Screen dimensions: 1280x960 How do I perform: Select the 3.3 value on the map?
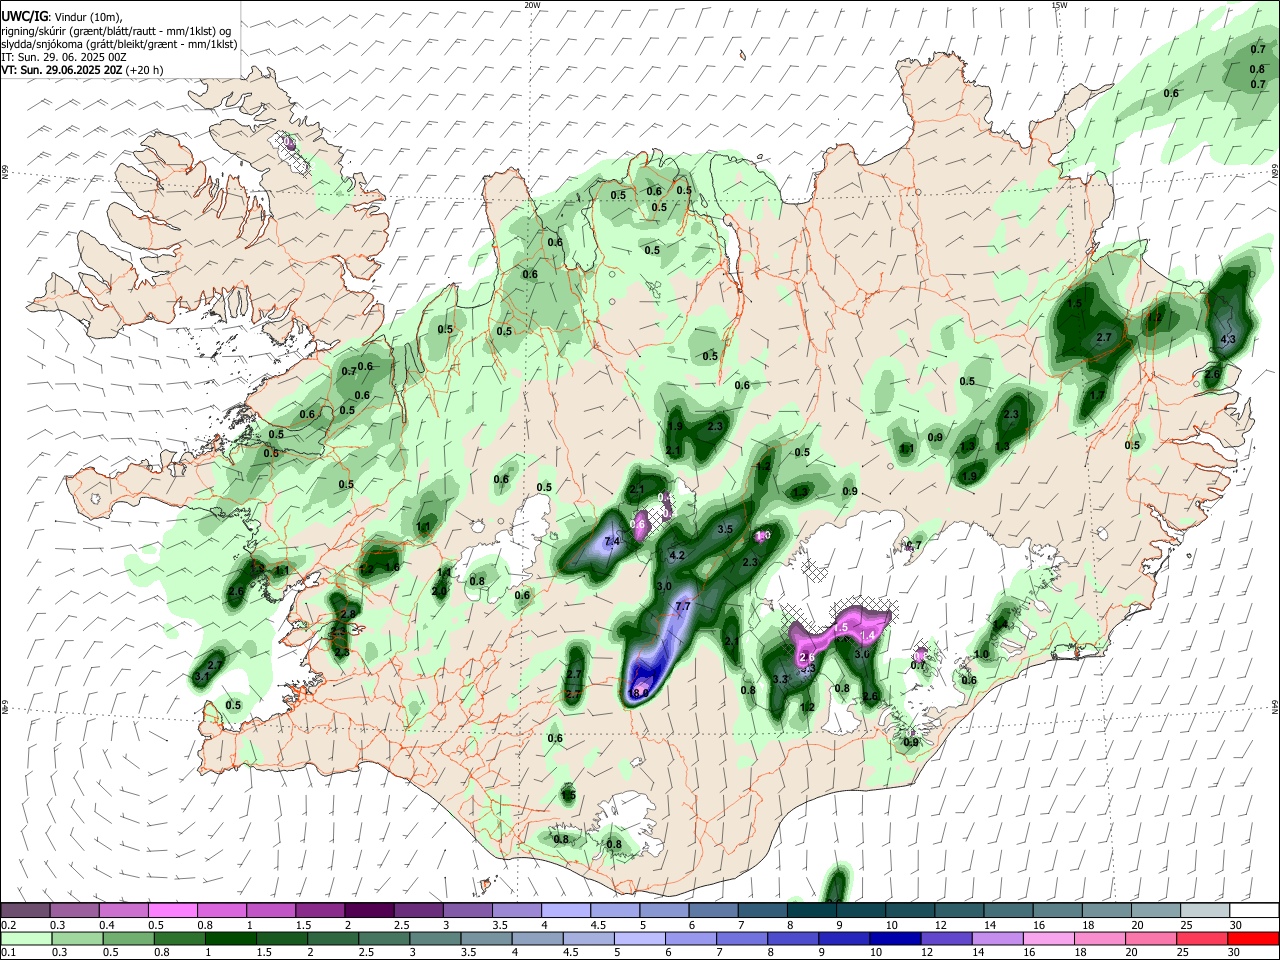(x=781, y=679)
